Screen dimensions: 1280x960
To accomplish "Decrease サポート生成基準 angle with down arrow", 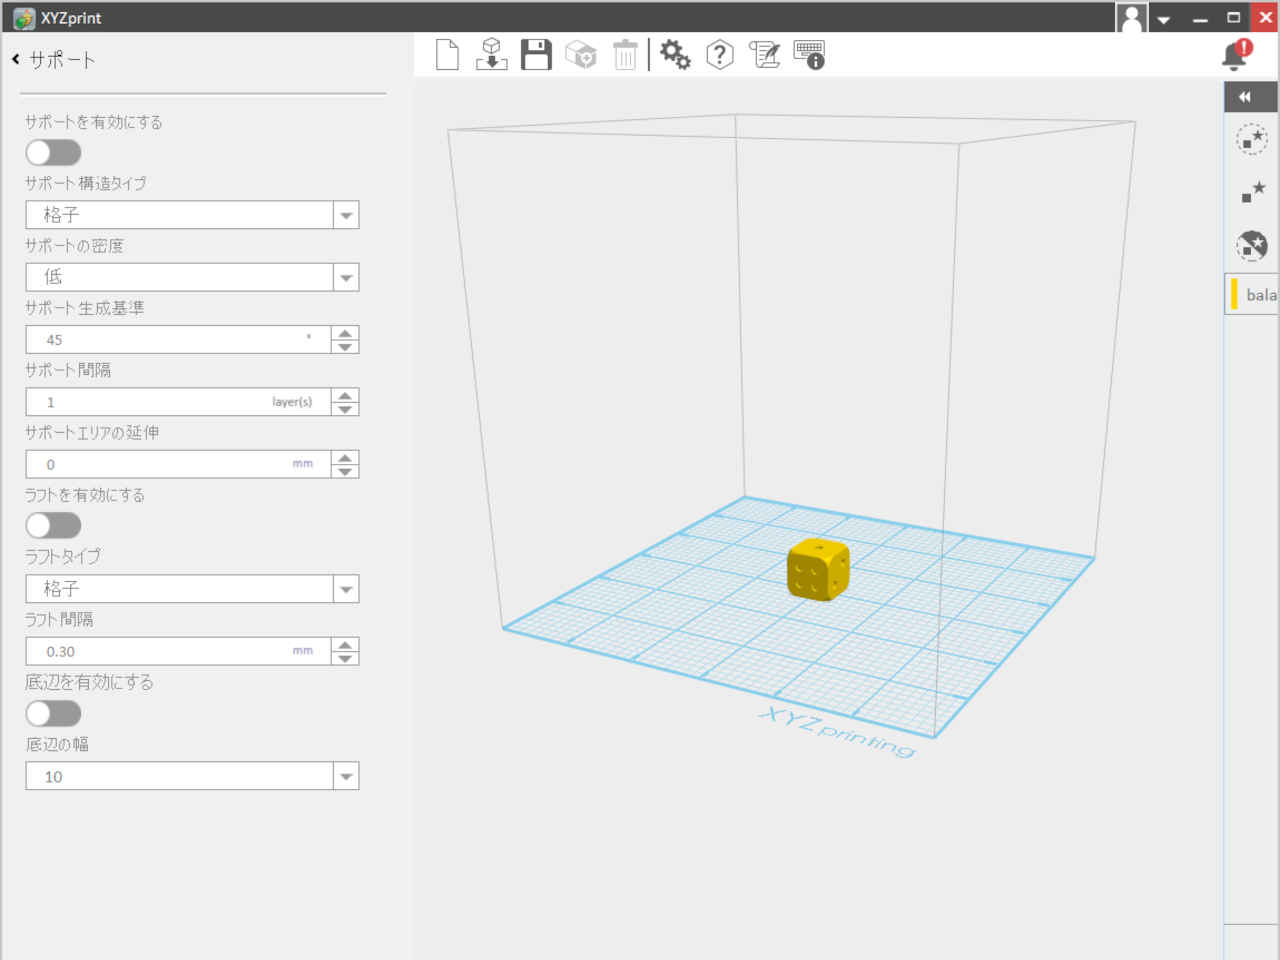I will [x=345, y=347].
